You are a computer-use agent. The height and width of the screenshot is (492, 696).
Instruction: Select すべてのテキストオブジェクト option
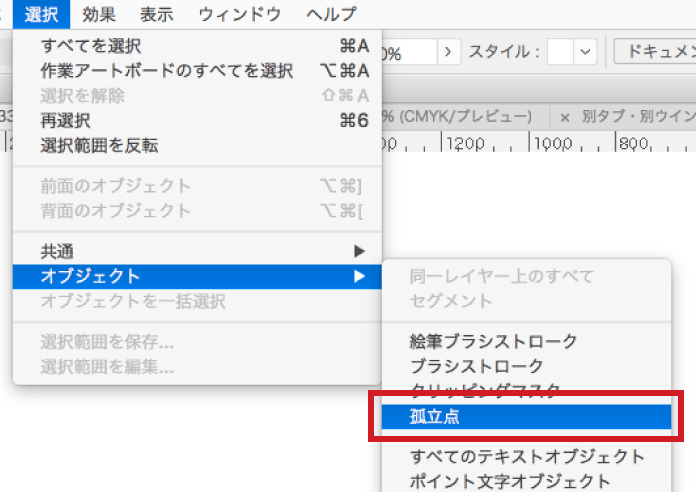[527, 456]
